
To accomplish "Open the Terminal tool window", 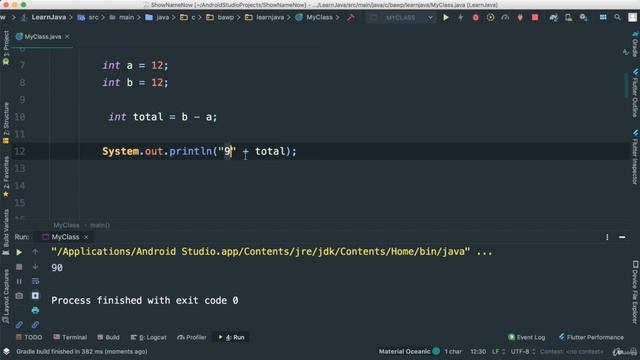I will pyautogui.click(x=70, y=337).
